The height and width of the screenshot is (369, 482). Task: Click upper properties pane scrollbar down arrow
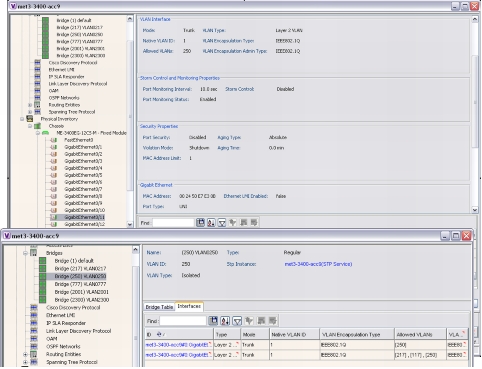click(x=475, y=210)
